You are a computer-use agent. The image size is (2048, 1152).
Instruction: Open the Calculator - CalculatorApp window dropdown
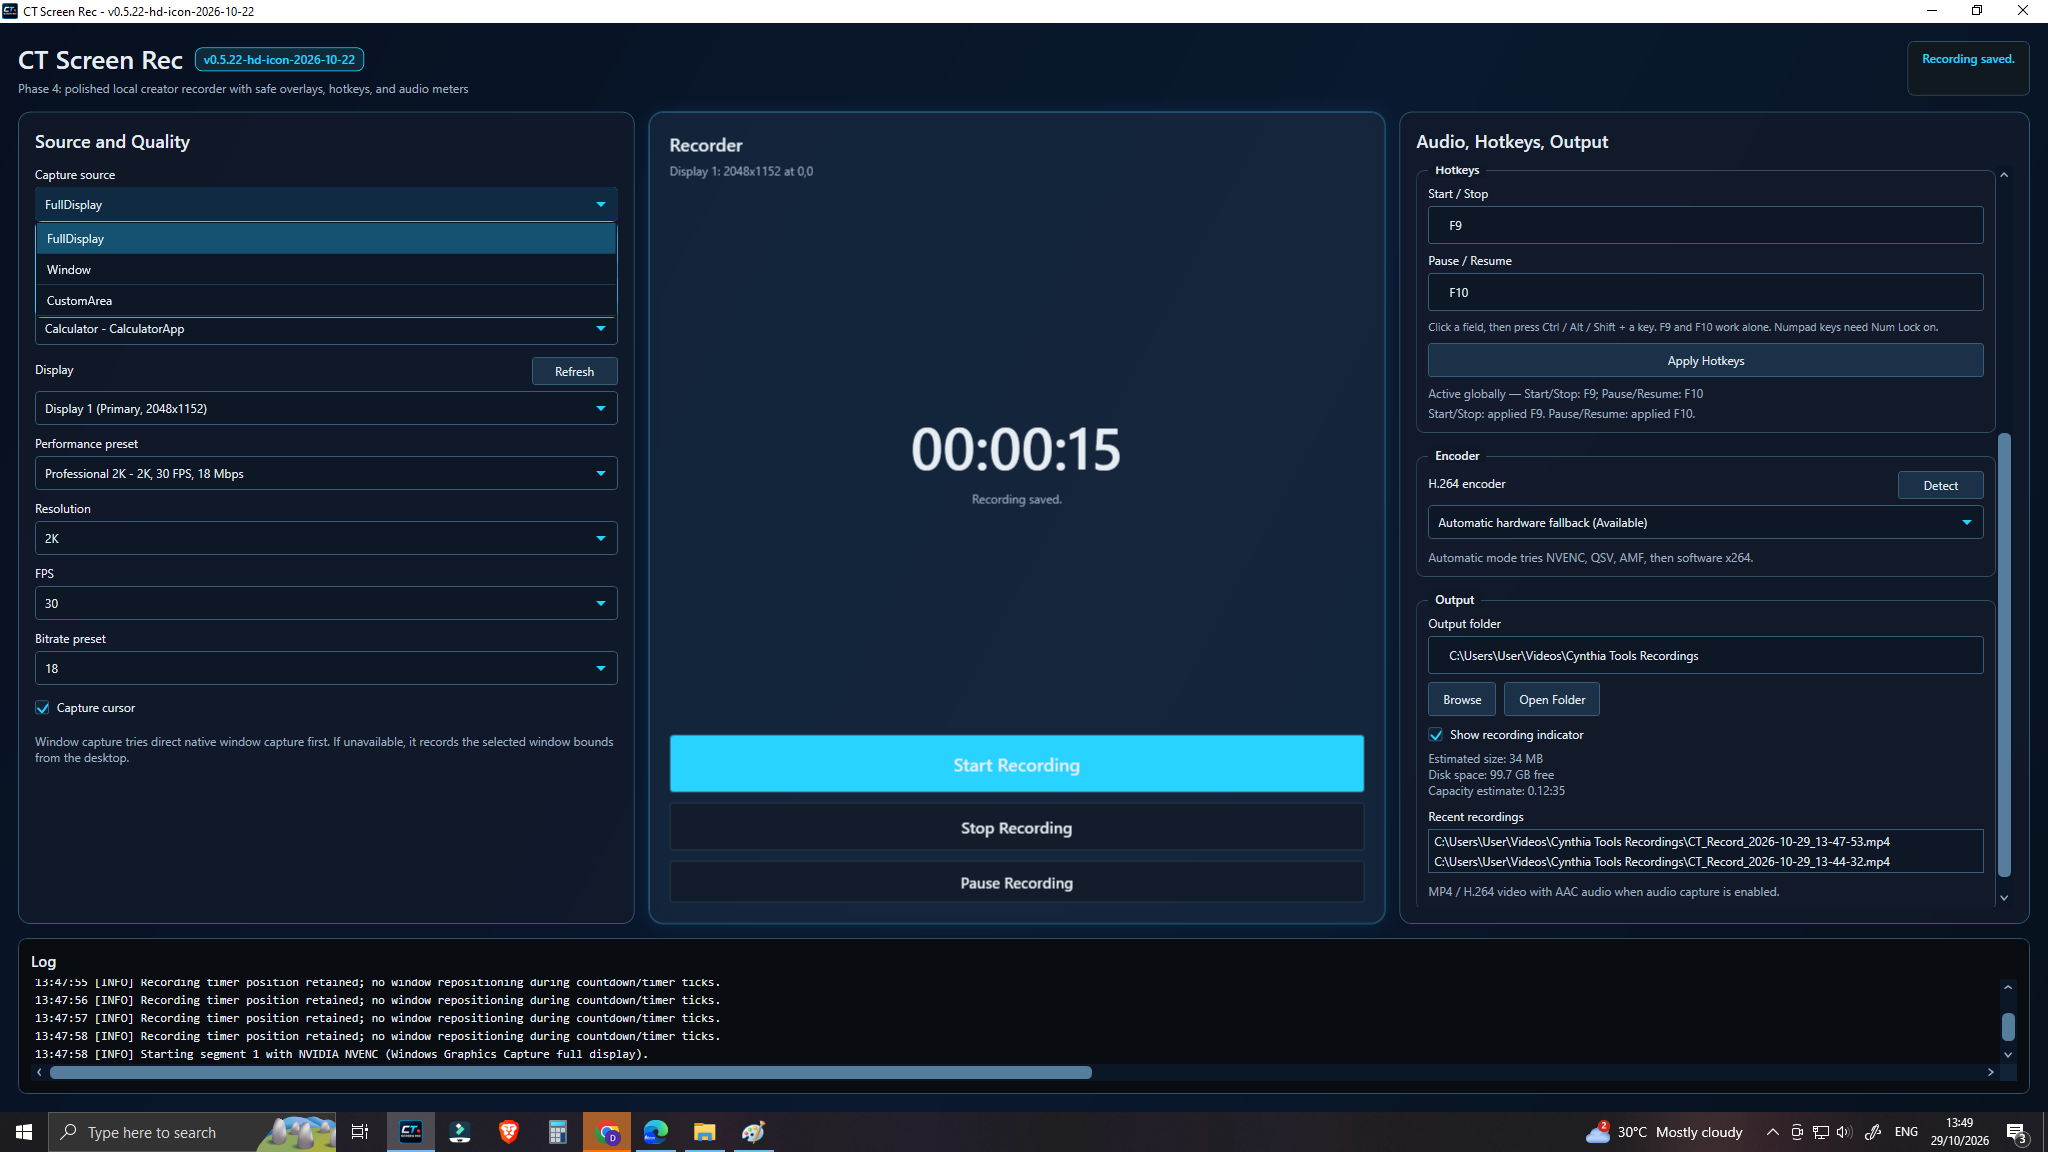pos(326,329)
